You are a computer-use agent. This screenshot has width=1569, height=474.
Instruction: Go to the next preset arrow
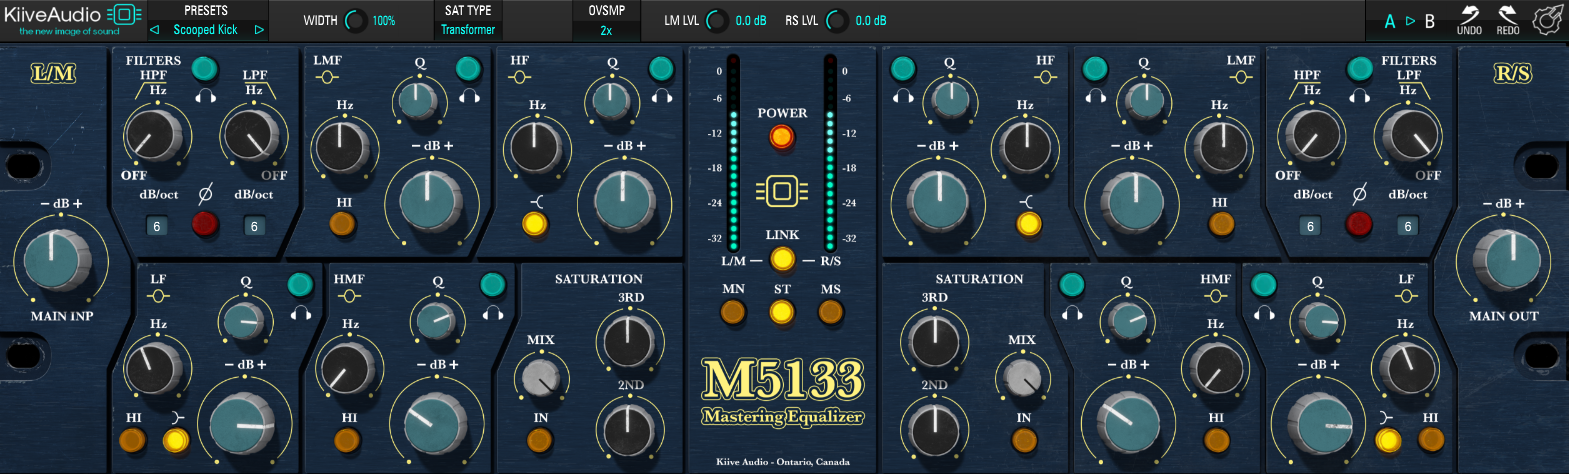(259, 30)
